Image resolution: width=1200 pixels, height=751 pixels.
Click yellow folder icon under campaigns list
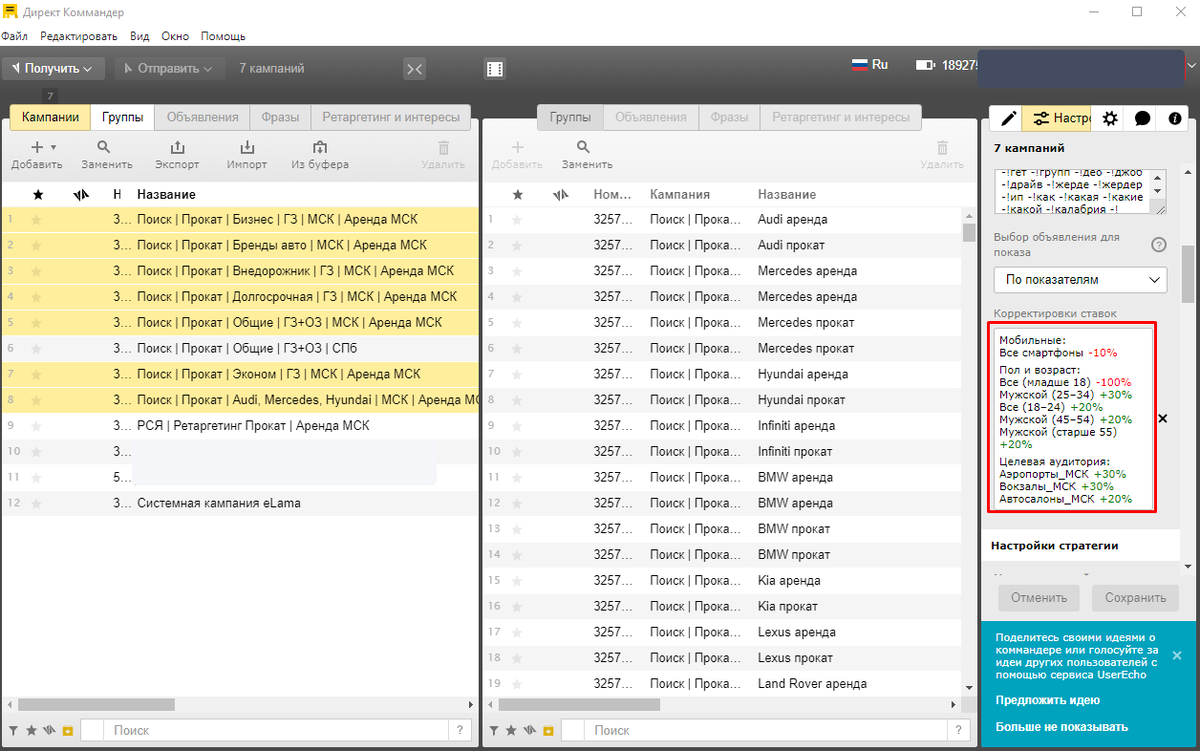[67, 731]
